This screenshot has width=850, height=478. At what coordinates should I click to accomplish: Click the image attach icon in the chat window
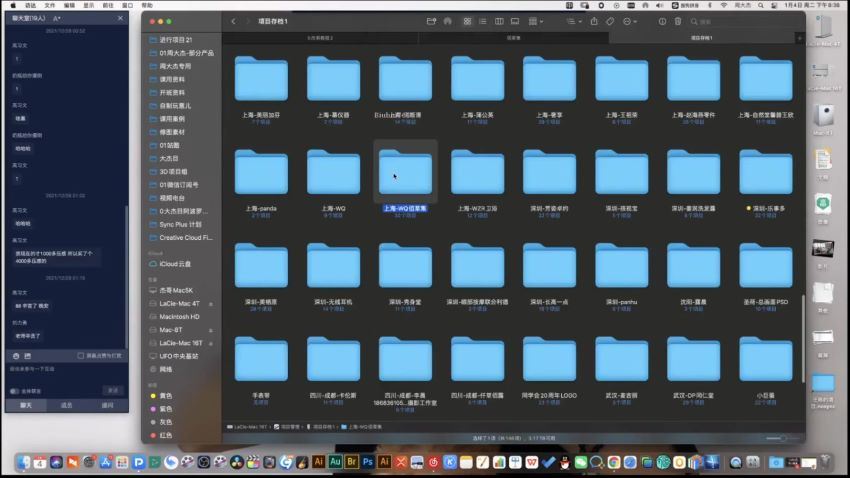coord(28,356)
